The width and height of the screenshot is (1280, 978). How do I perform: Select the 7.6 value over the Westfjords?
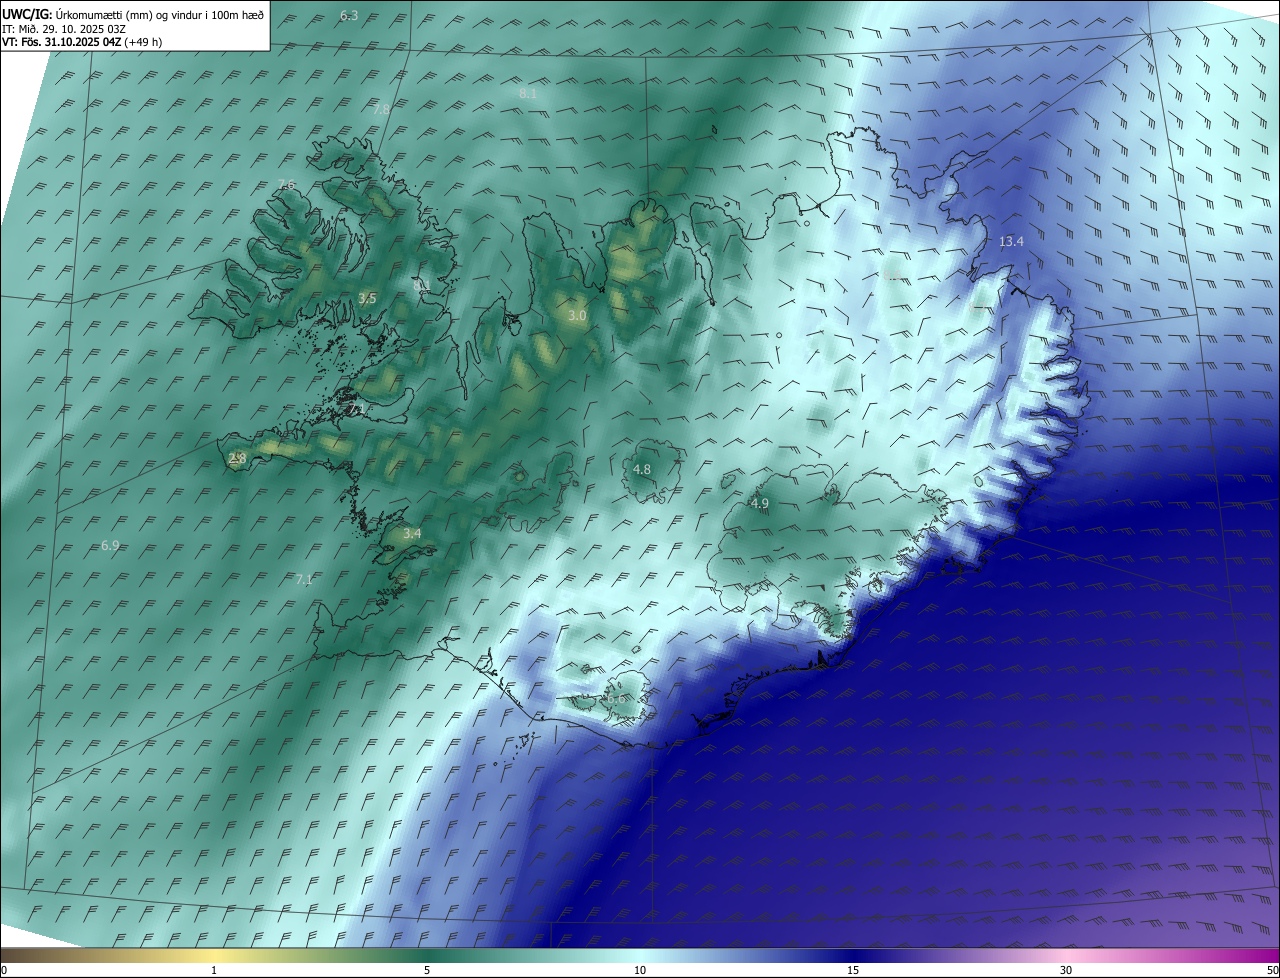point(286,185)
